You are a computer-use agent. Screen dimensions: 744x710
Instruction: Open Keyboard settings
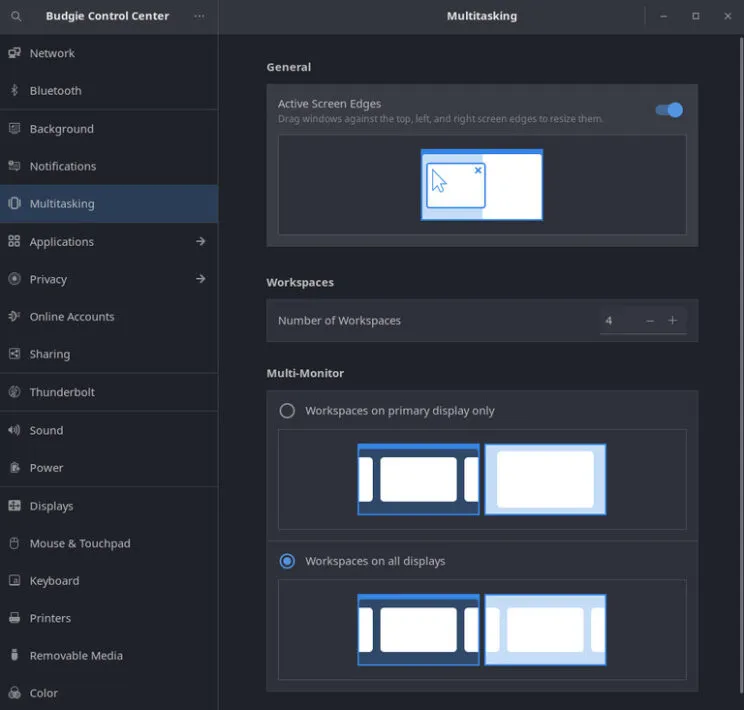pyautogui.click(x=109, y=581)
